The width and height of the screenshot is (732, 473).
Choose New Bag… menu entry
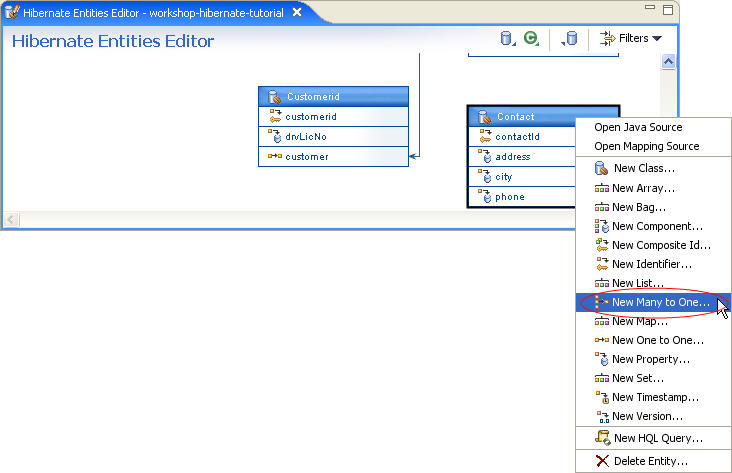click(x=653, y=207)
